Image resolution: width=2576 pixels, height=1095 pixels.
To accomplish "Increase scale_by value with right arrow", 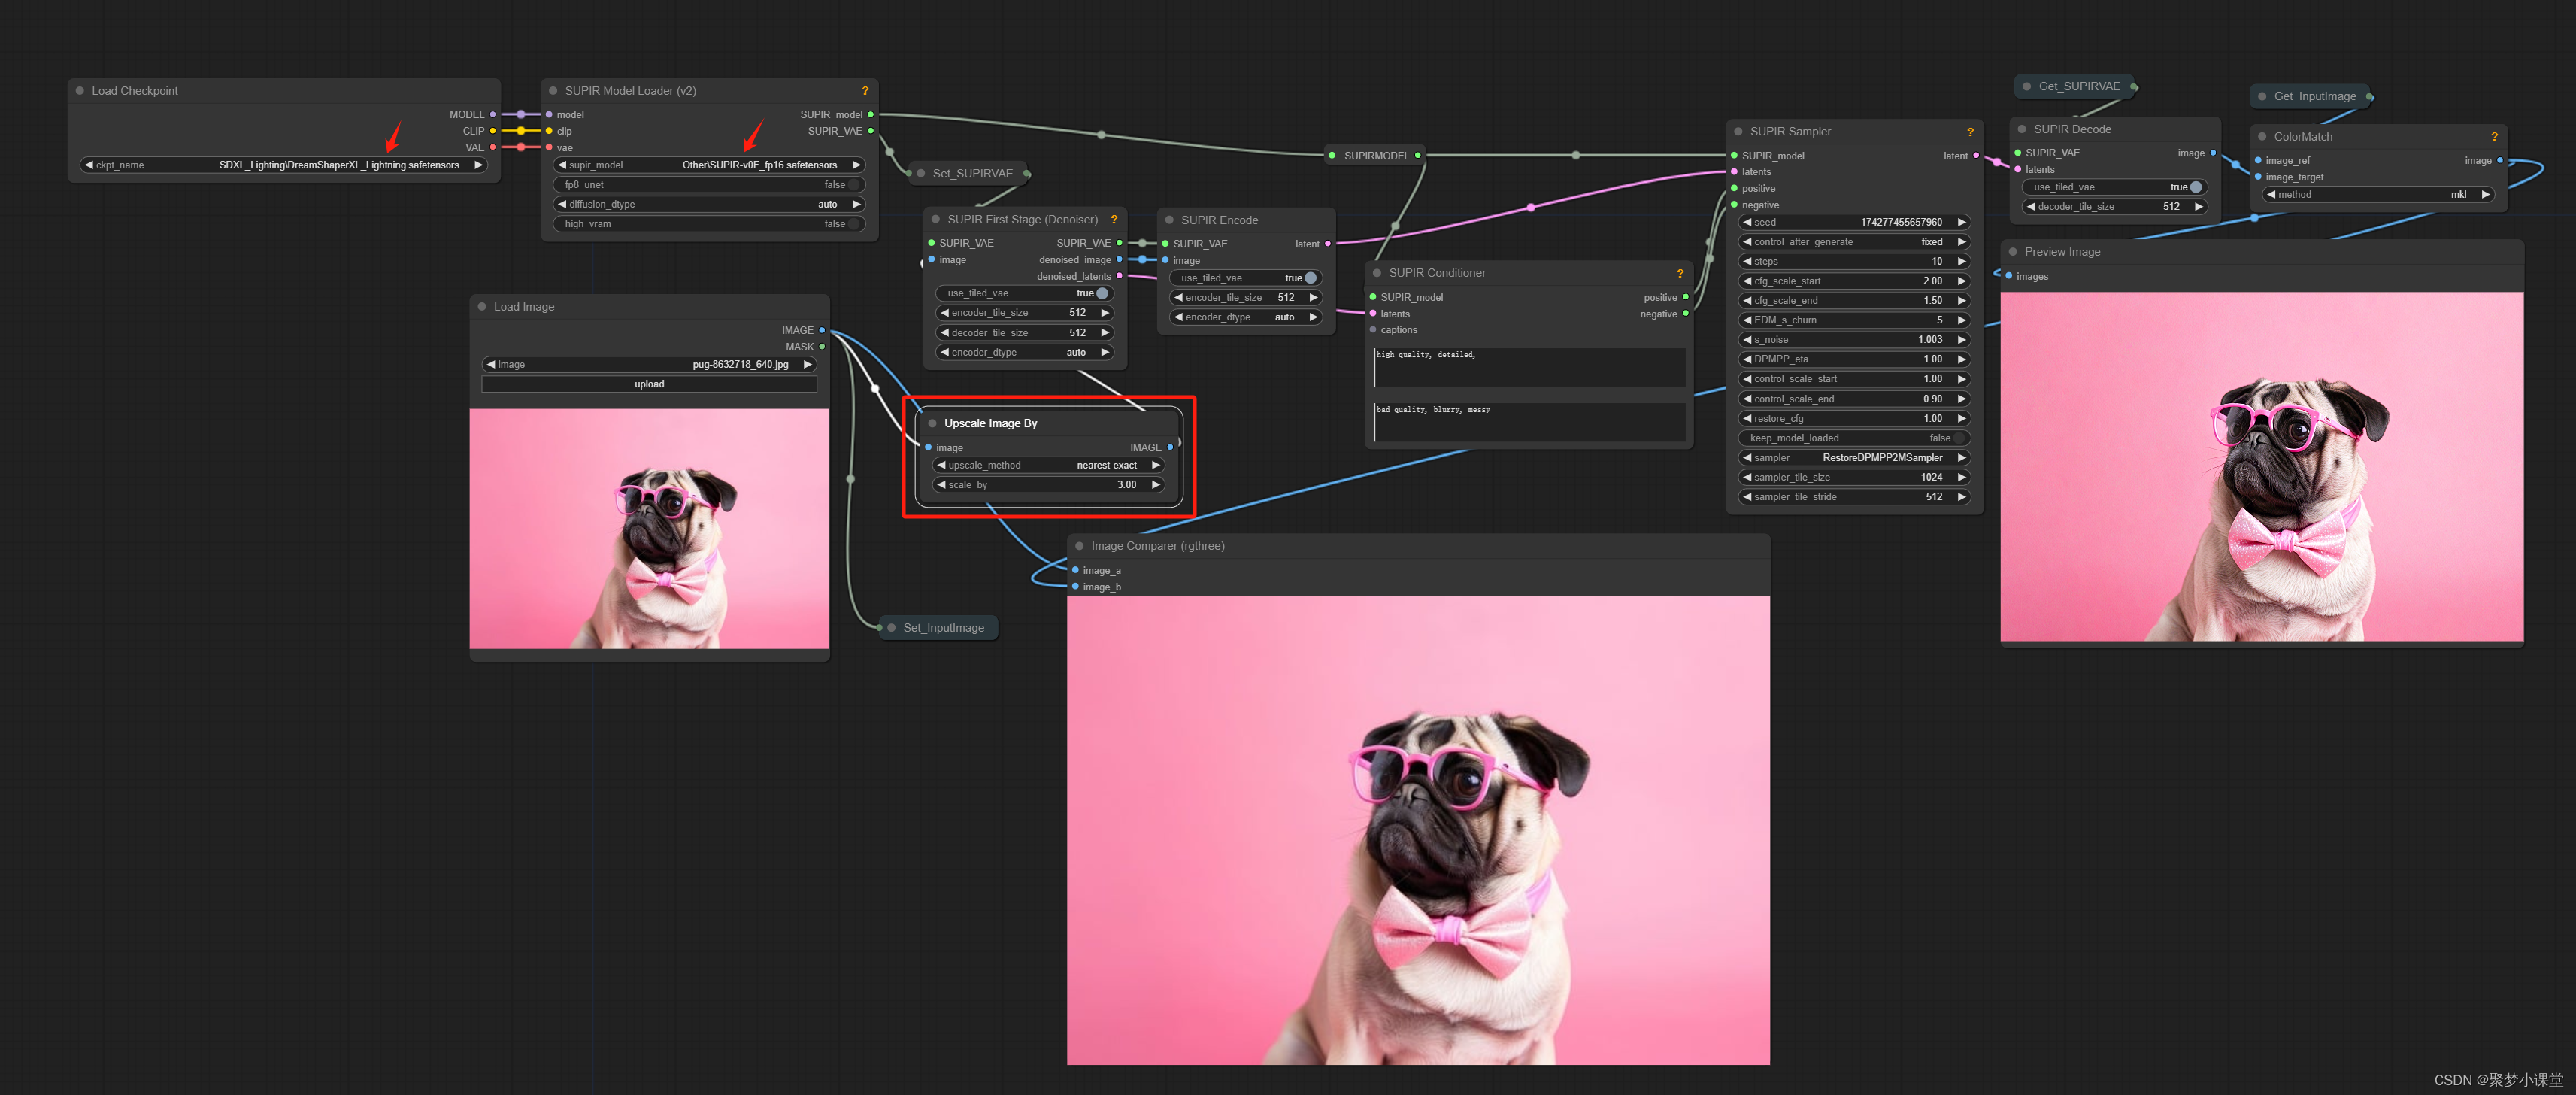I will tap(1156, 485).
